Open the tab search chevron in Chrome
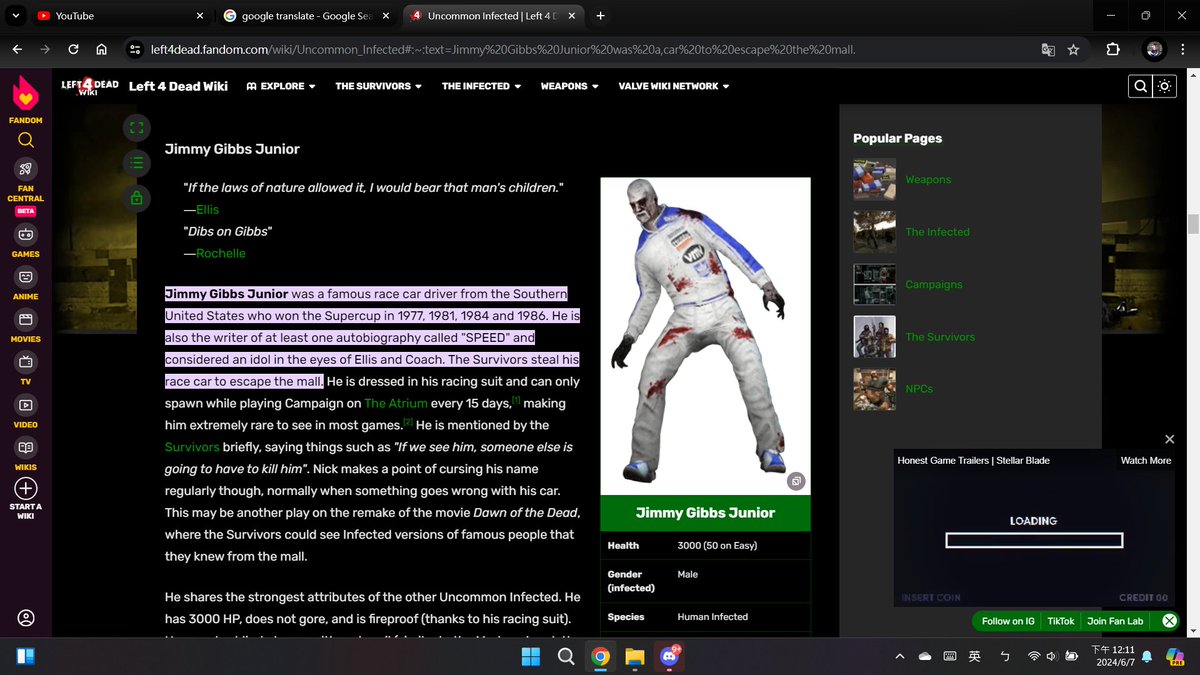The width and height of the screenshot is (1200, 675). point(15,16)
